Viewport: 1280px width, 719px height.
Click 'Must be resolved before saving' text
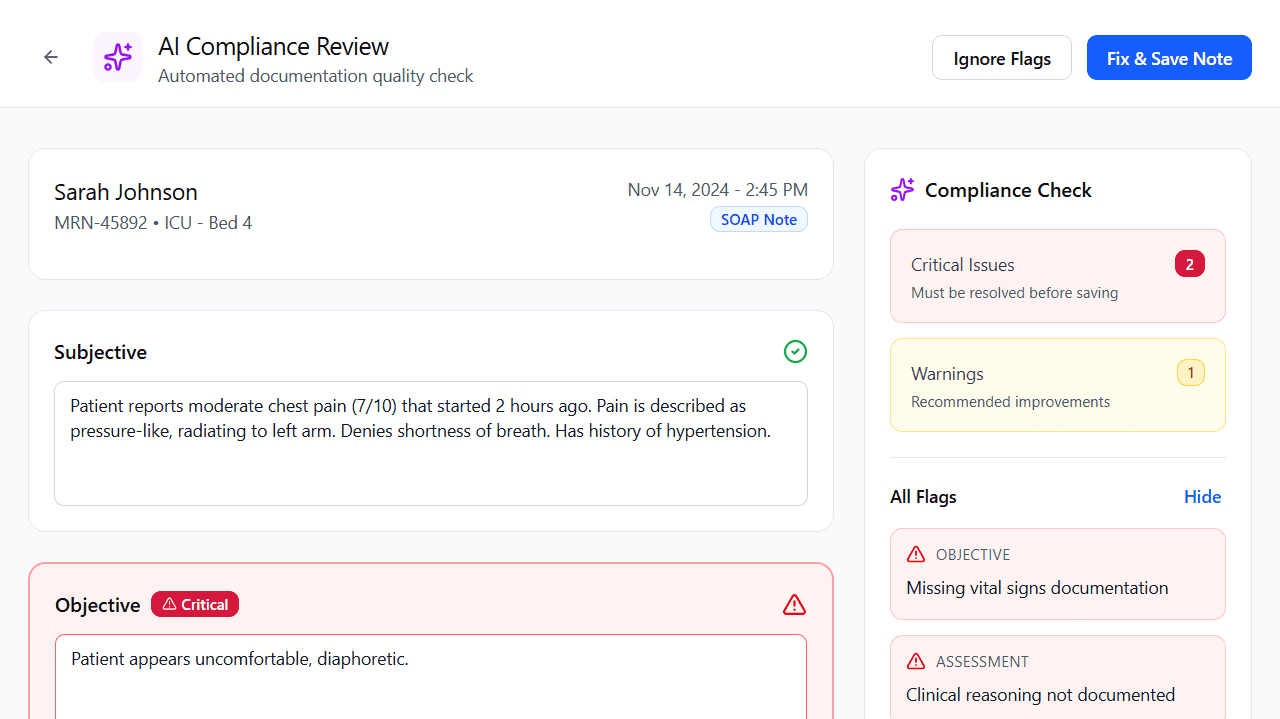(x=1015, y=293)
